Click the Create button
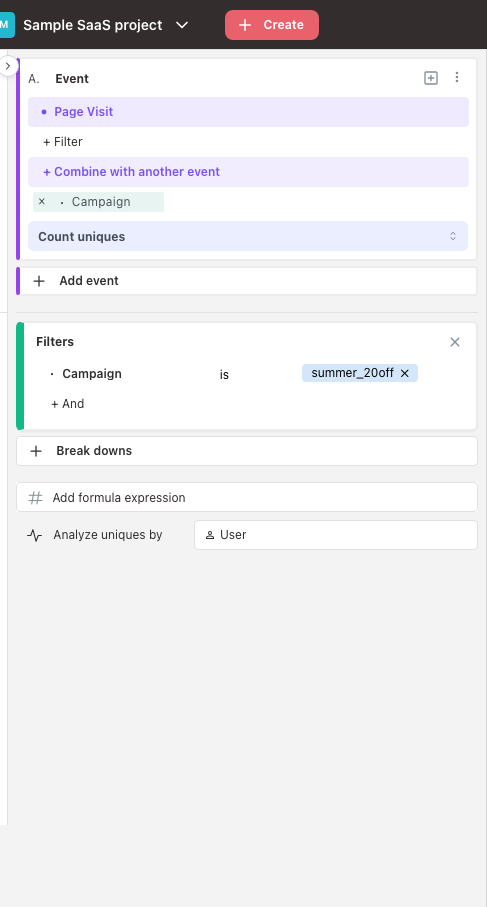The height and width of the screenshot is (907, 487). [x=272, y=25]
